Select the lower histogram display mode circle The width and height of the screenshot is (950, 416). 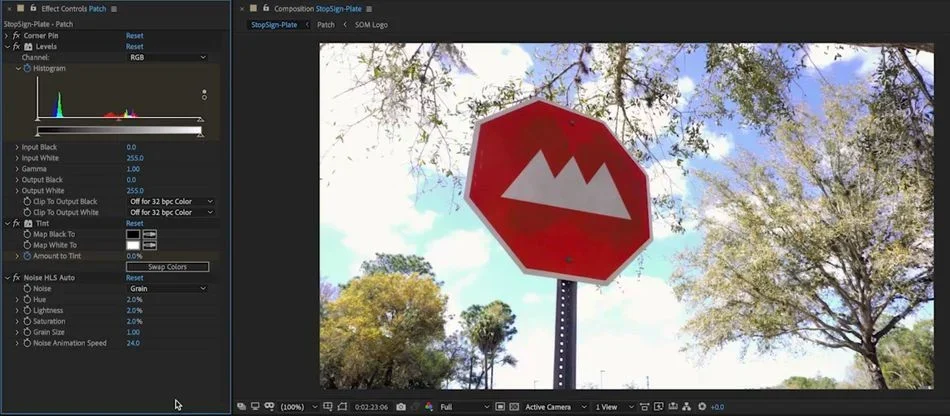point(204,97)
